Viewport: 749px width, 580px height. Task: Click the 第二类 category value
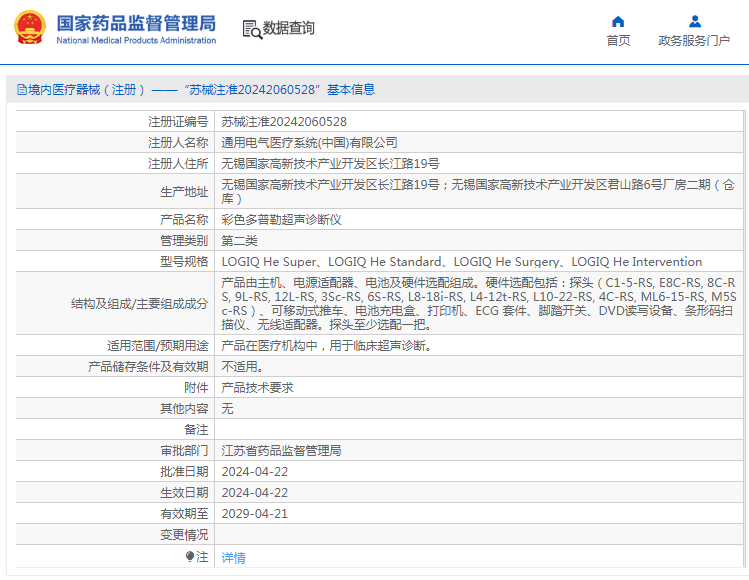pos(239,241)
